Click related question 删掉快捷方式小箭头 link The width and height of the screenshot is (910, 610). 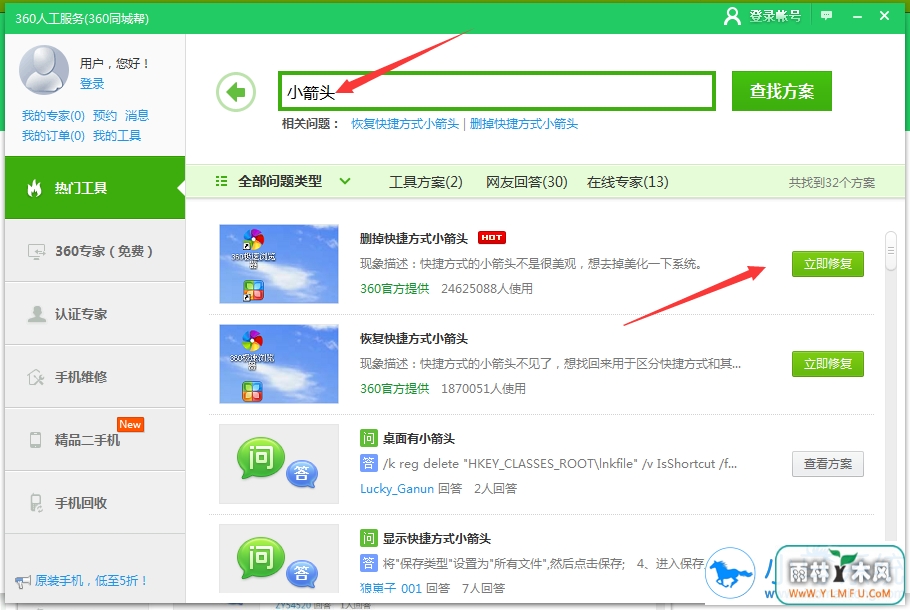tap(523, 124)
